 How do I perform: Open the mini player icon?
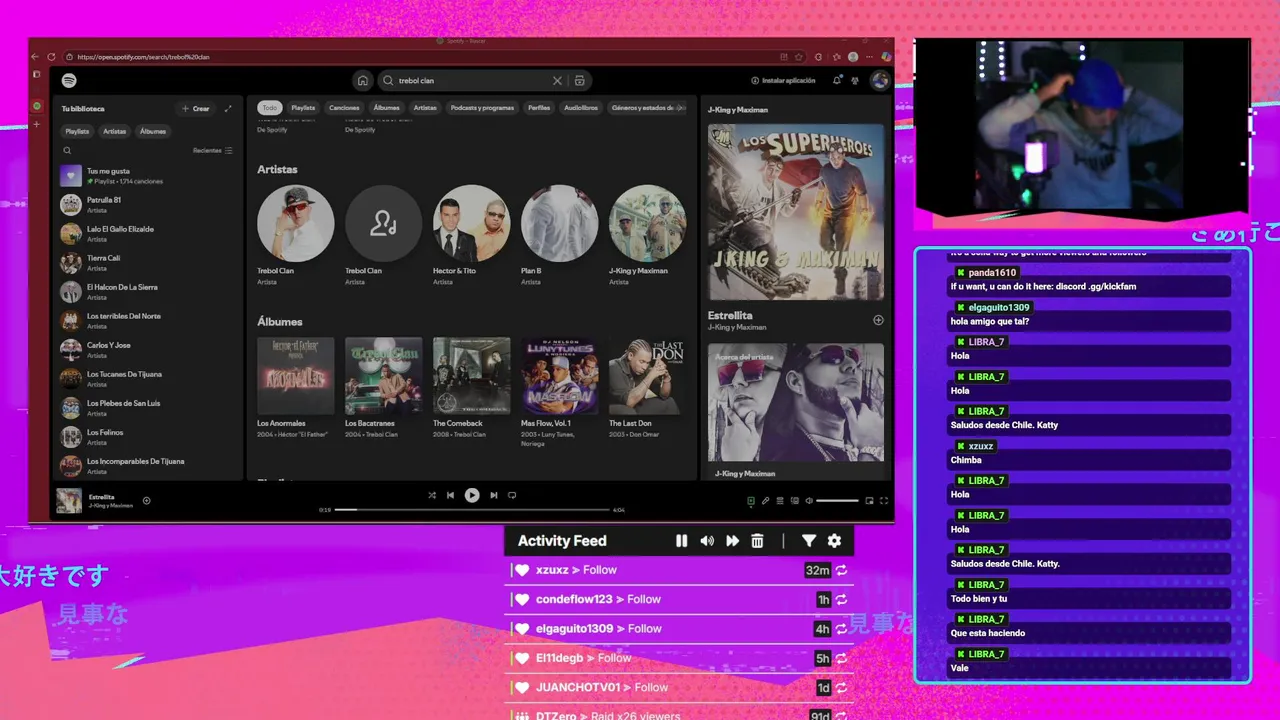pyautogui.click(x=869, y=500)
